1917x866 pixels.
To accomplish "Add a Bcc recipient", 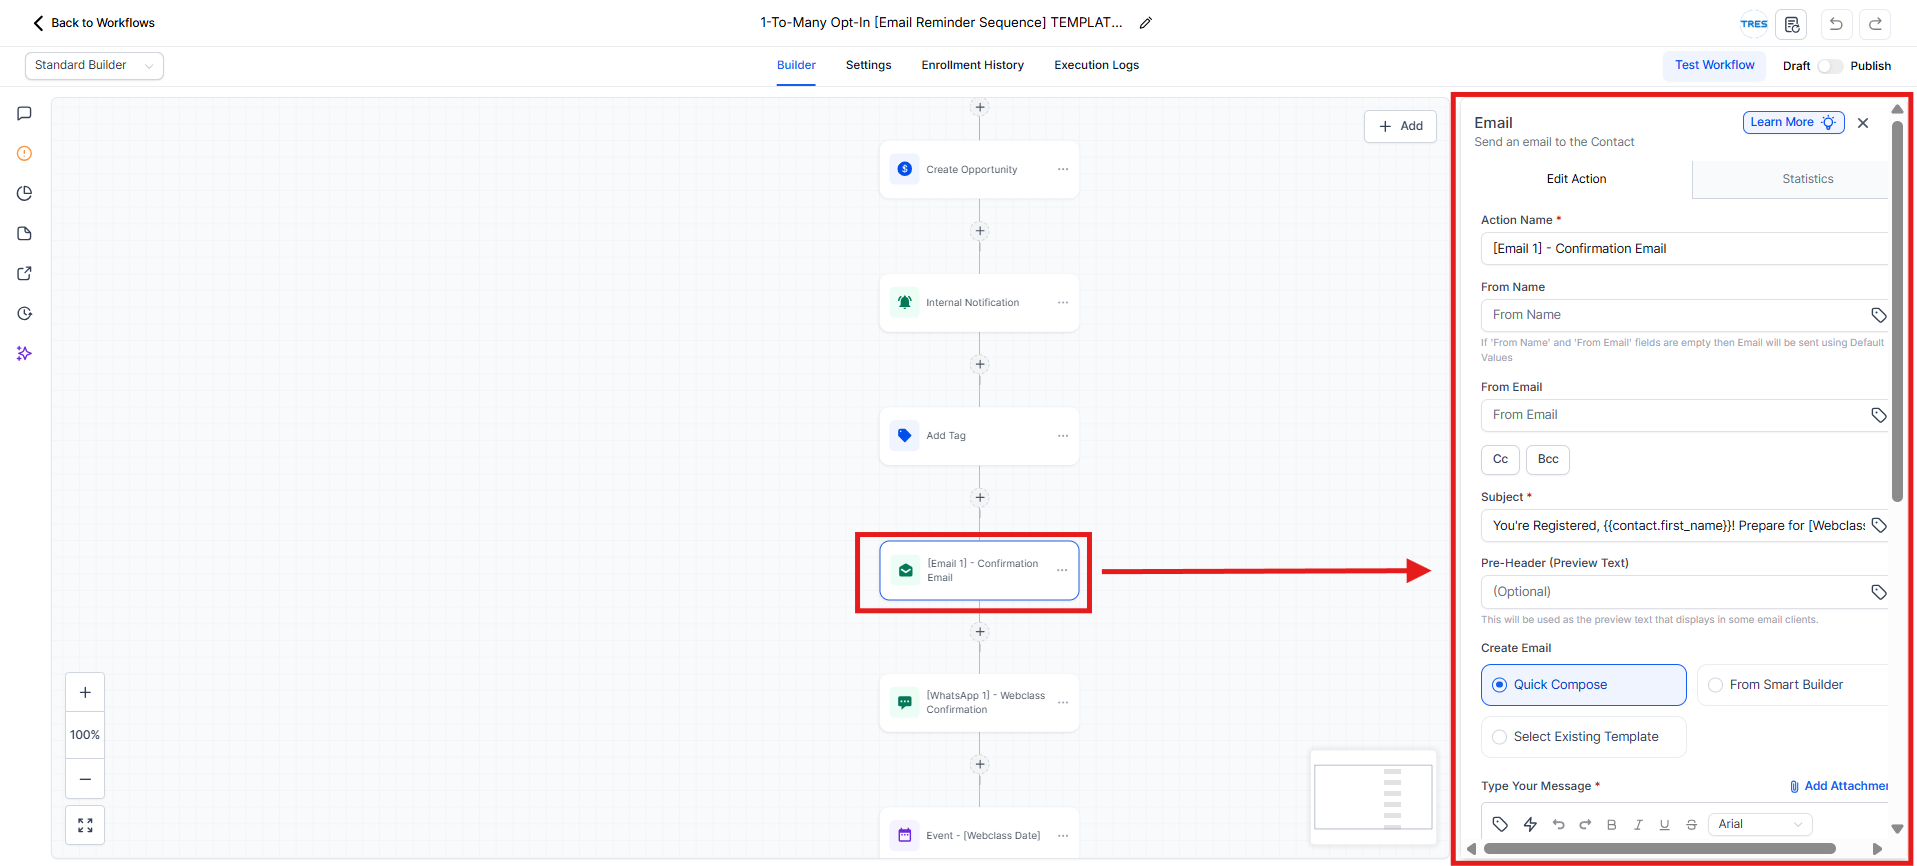I will click(1548, 460).
